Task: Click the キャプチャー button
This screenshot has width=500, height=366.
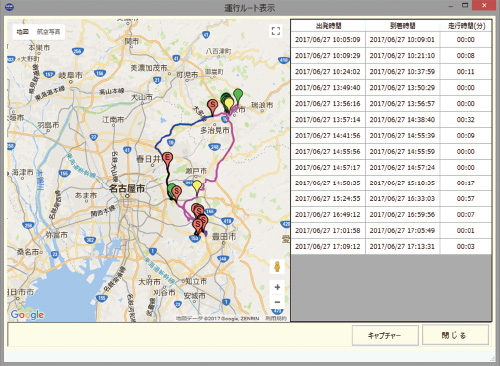Action: pos(385,335)
